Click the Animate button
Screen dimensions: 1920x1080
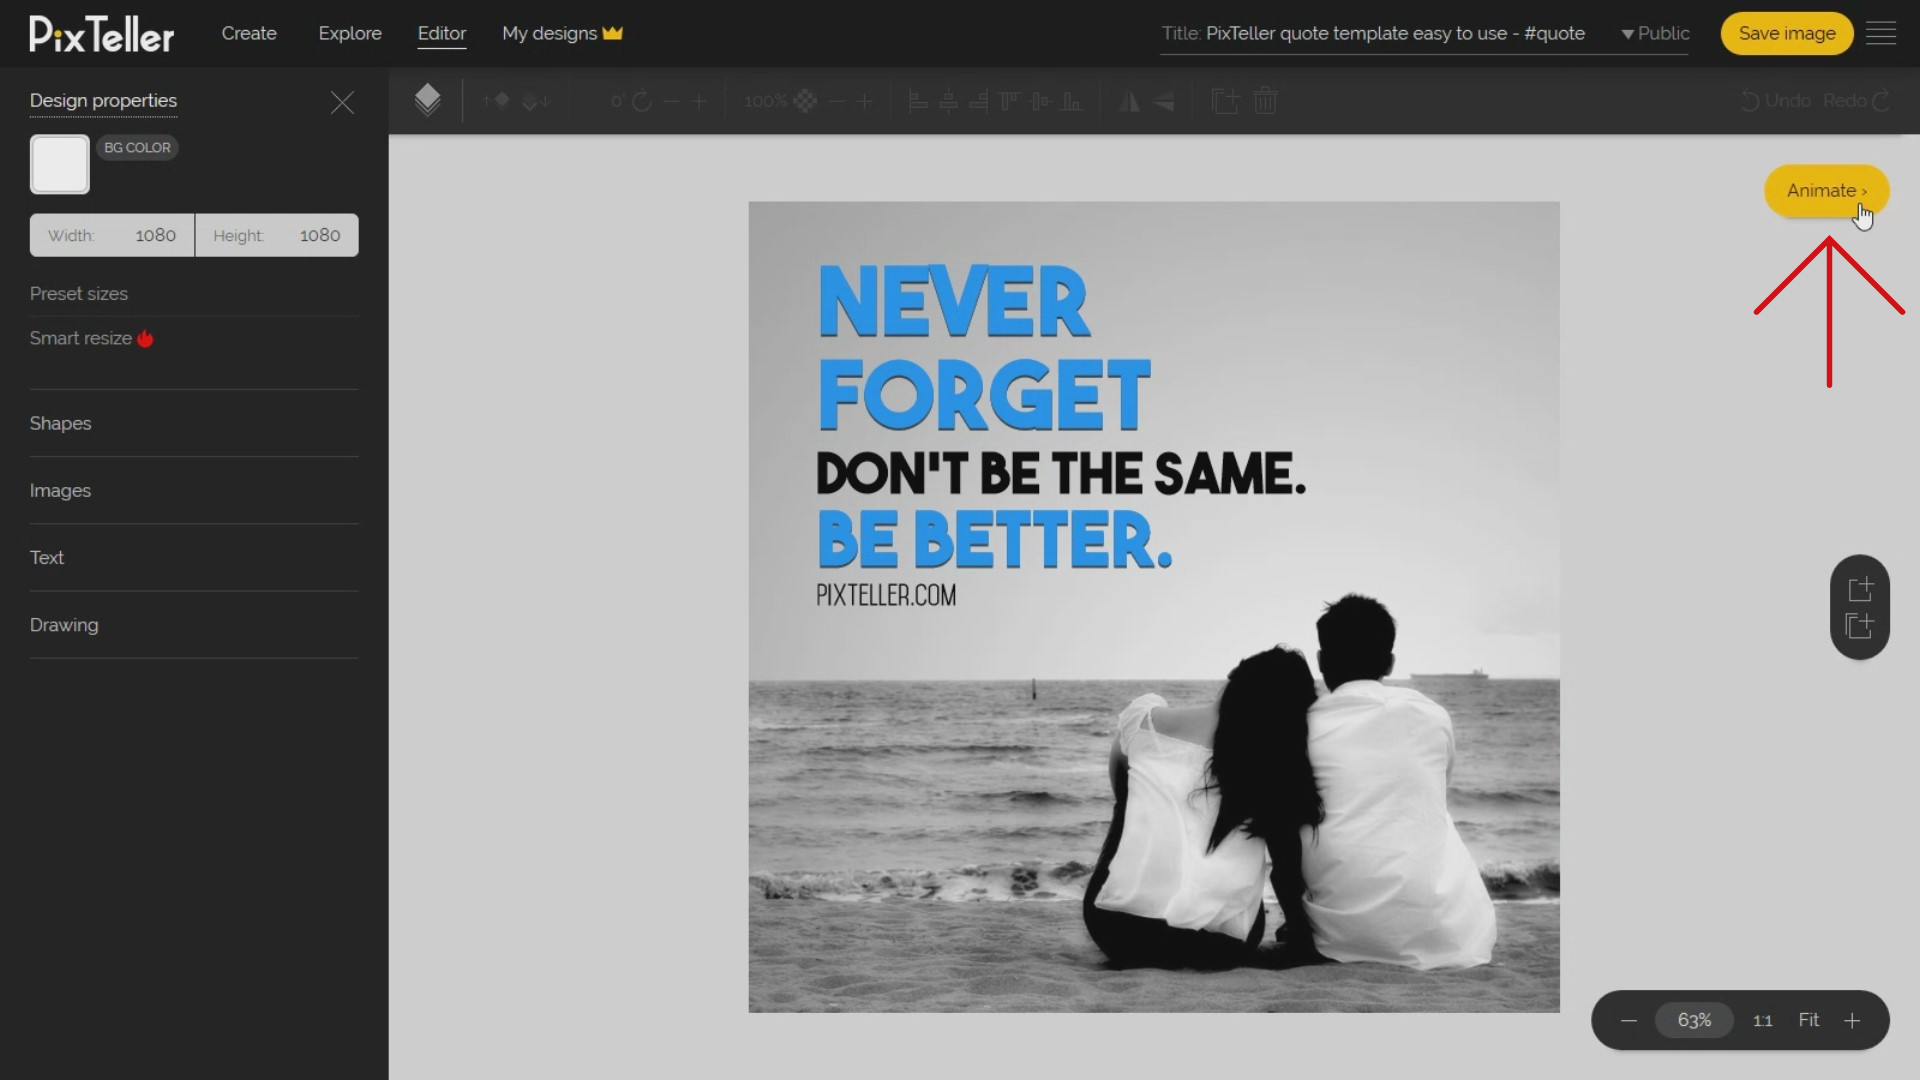pos(1826,190)
